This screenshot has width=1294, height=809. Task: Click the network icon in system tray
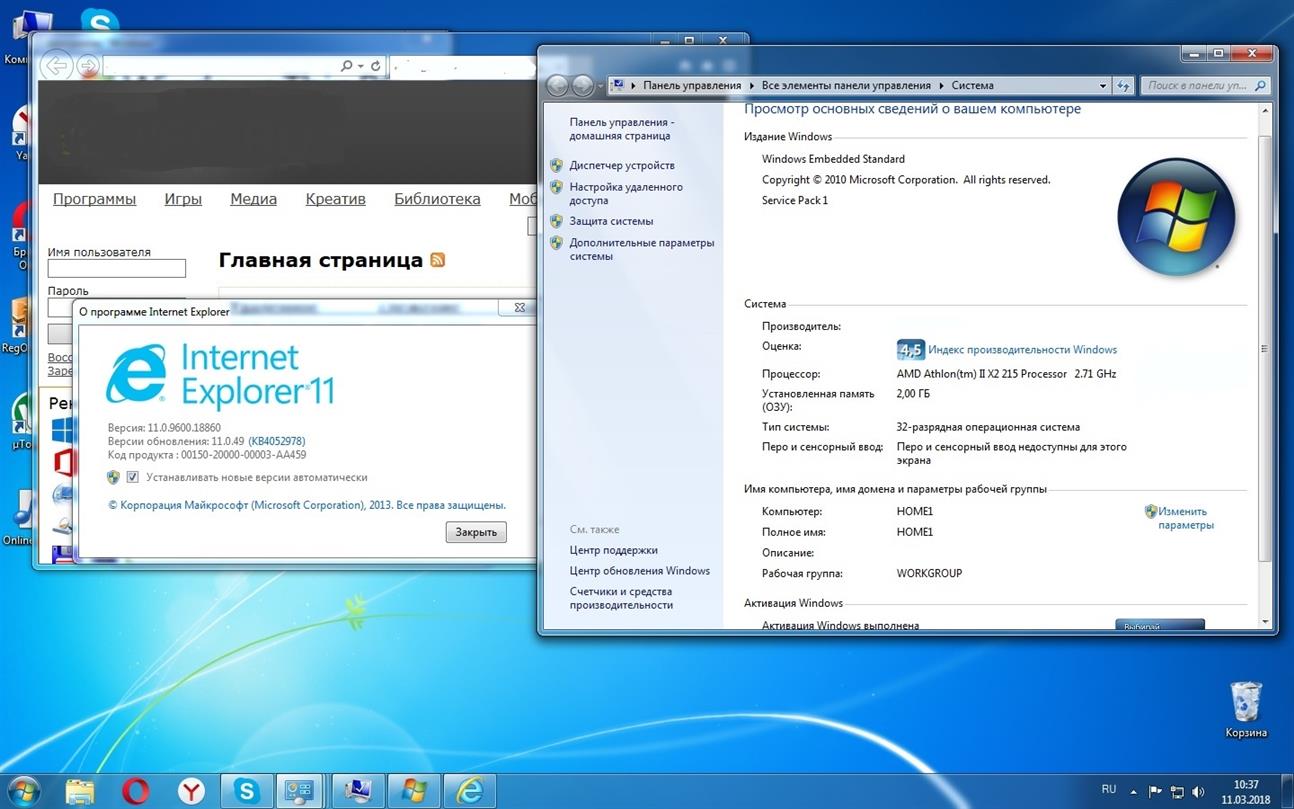pyautogui.click(x=1176, y=790)
